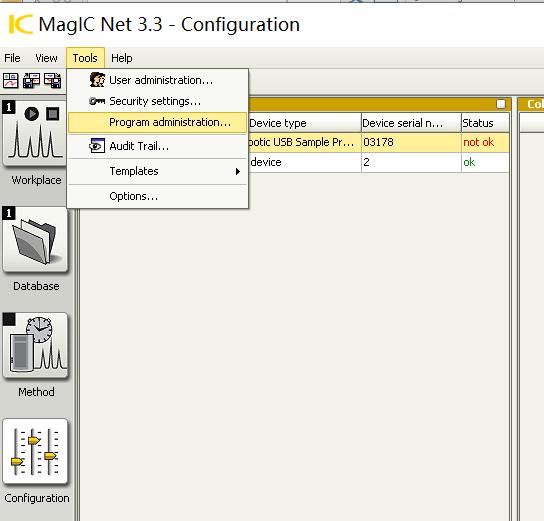
Task: Click the Security settings key icon
Action: point(97,101)
